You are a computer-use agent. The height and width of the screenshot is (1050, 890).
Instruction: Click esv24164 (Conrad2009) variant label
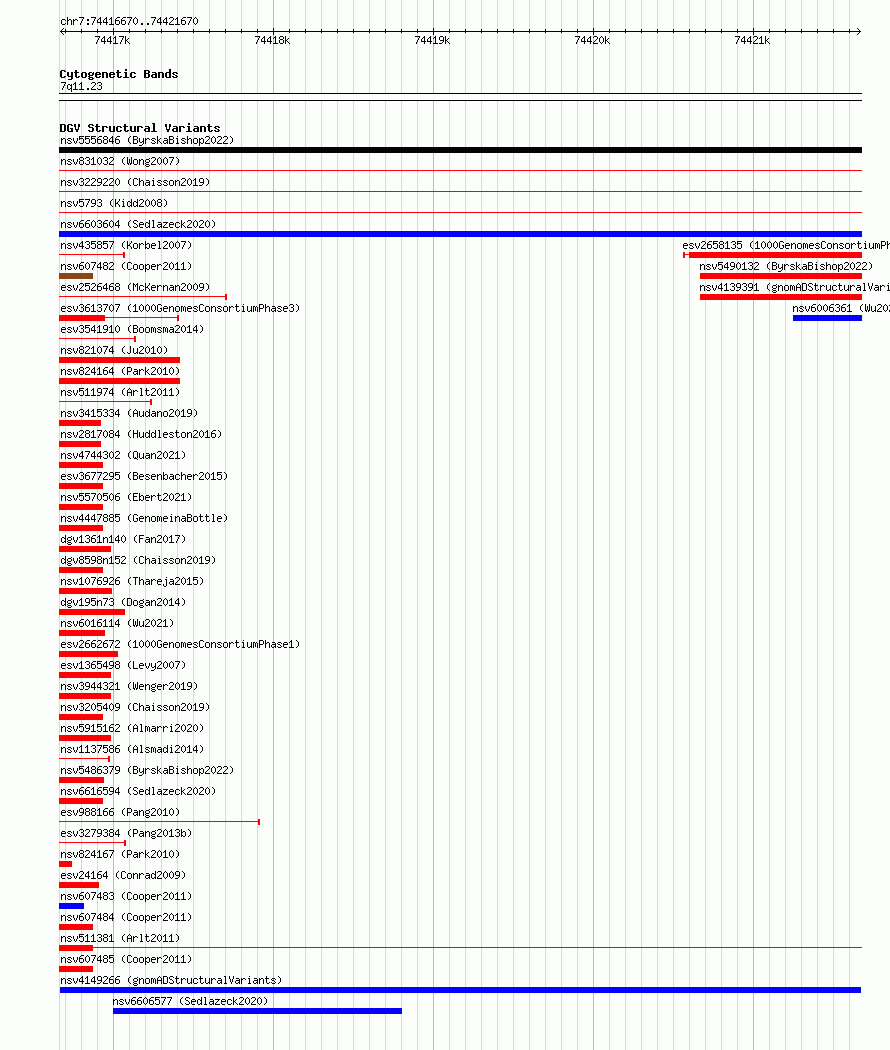pyautogui.click(x=123, y=875)
